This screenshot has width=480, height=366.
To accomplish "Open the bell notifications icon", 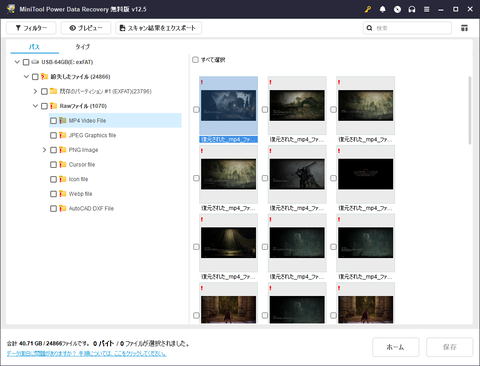I will (383, 9).
